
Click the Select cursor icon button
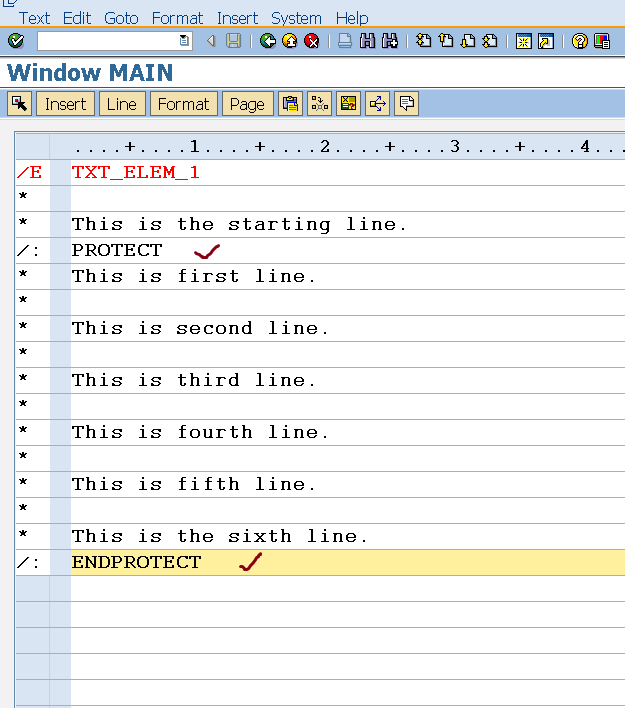19,104
